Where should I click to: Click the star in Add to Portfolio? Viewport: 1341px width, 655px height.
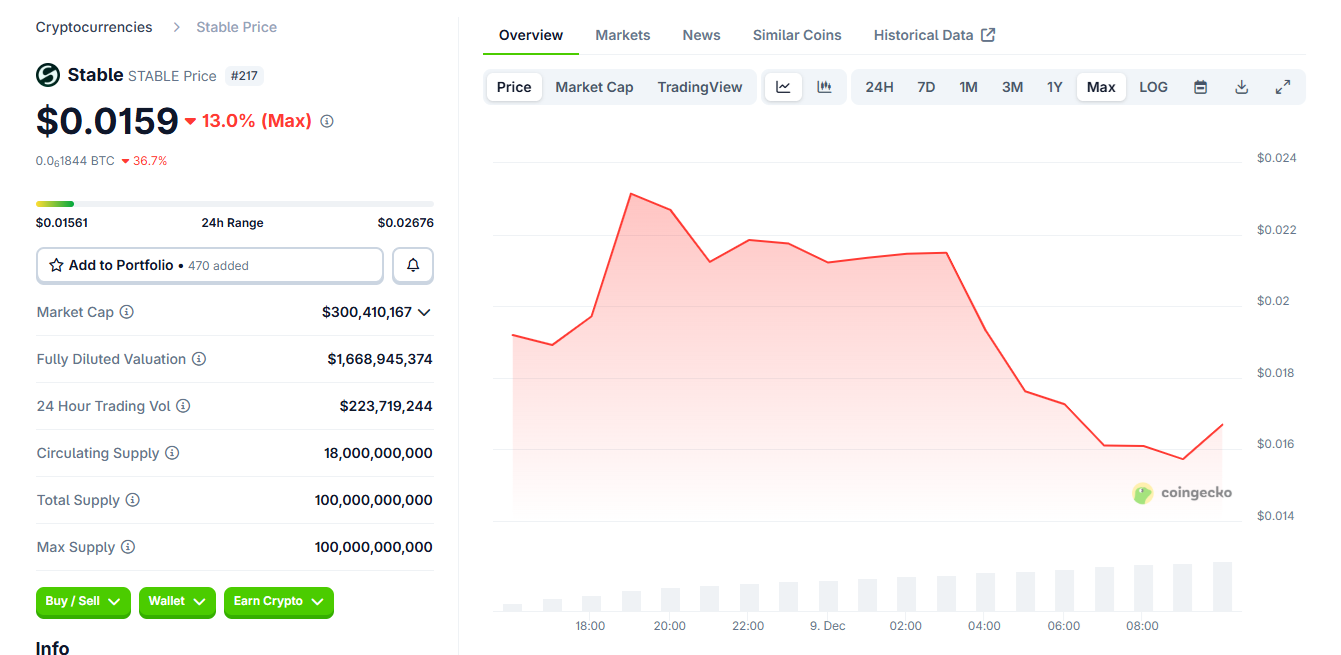point(57,265)
